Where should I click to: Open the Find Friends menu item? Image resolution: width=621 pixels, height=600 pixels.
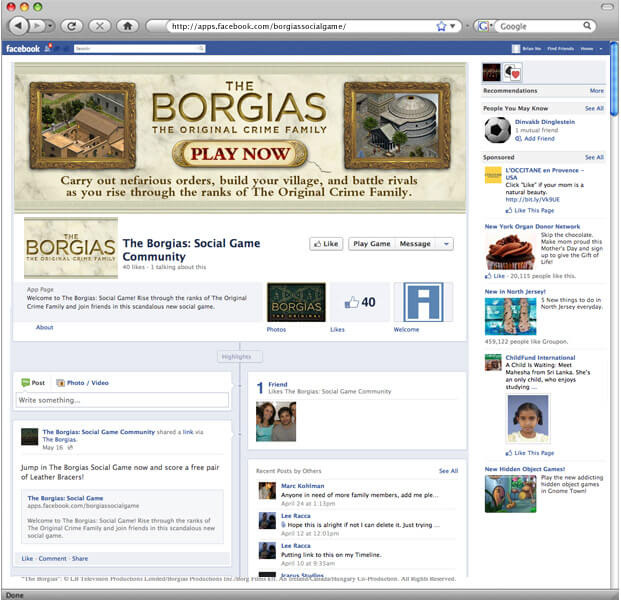tap(560, 49)
